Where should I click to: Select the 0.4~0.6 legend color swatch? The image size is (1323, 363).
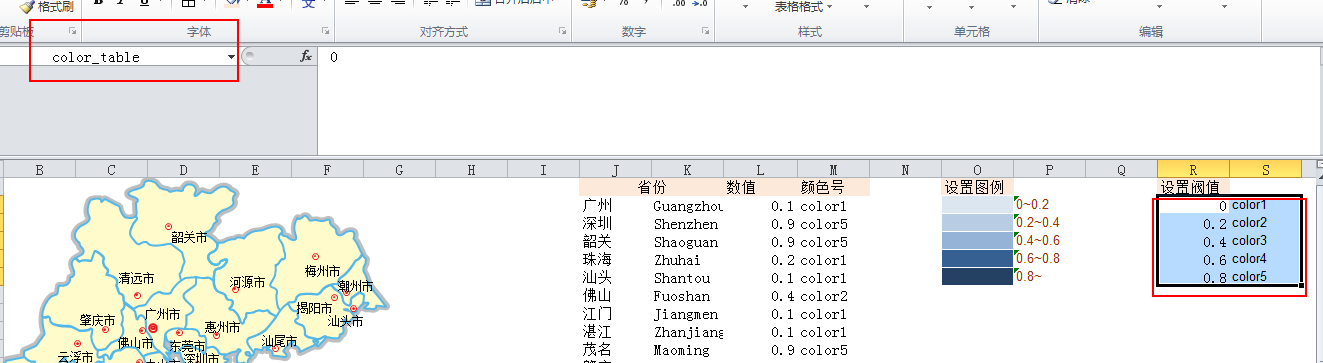pyautogui.click(x=977, y=240)
